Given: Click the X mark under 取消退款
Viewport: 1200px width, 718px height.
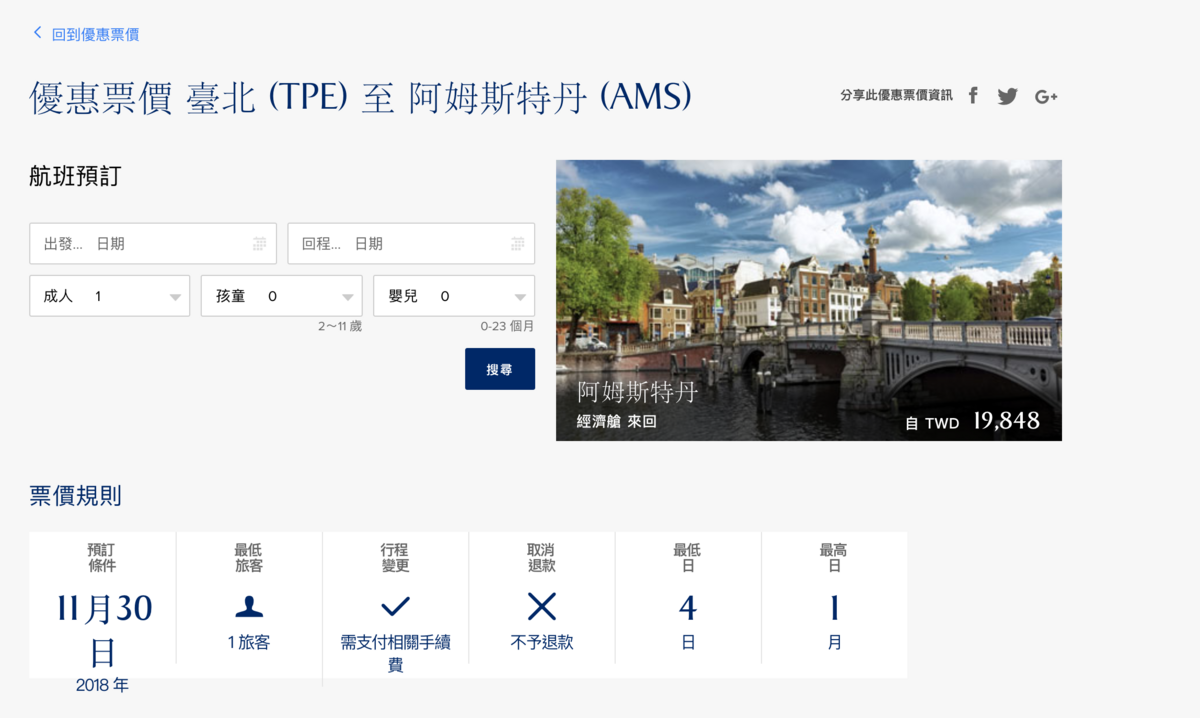Looking at the screenshot, I should 542,606.
